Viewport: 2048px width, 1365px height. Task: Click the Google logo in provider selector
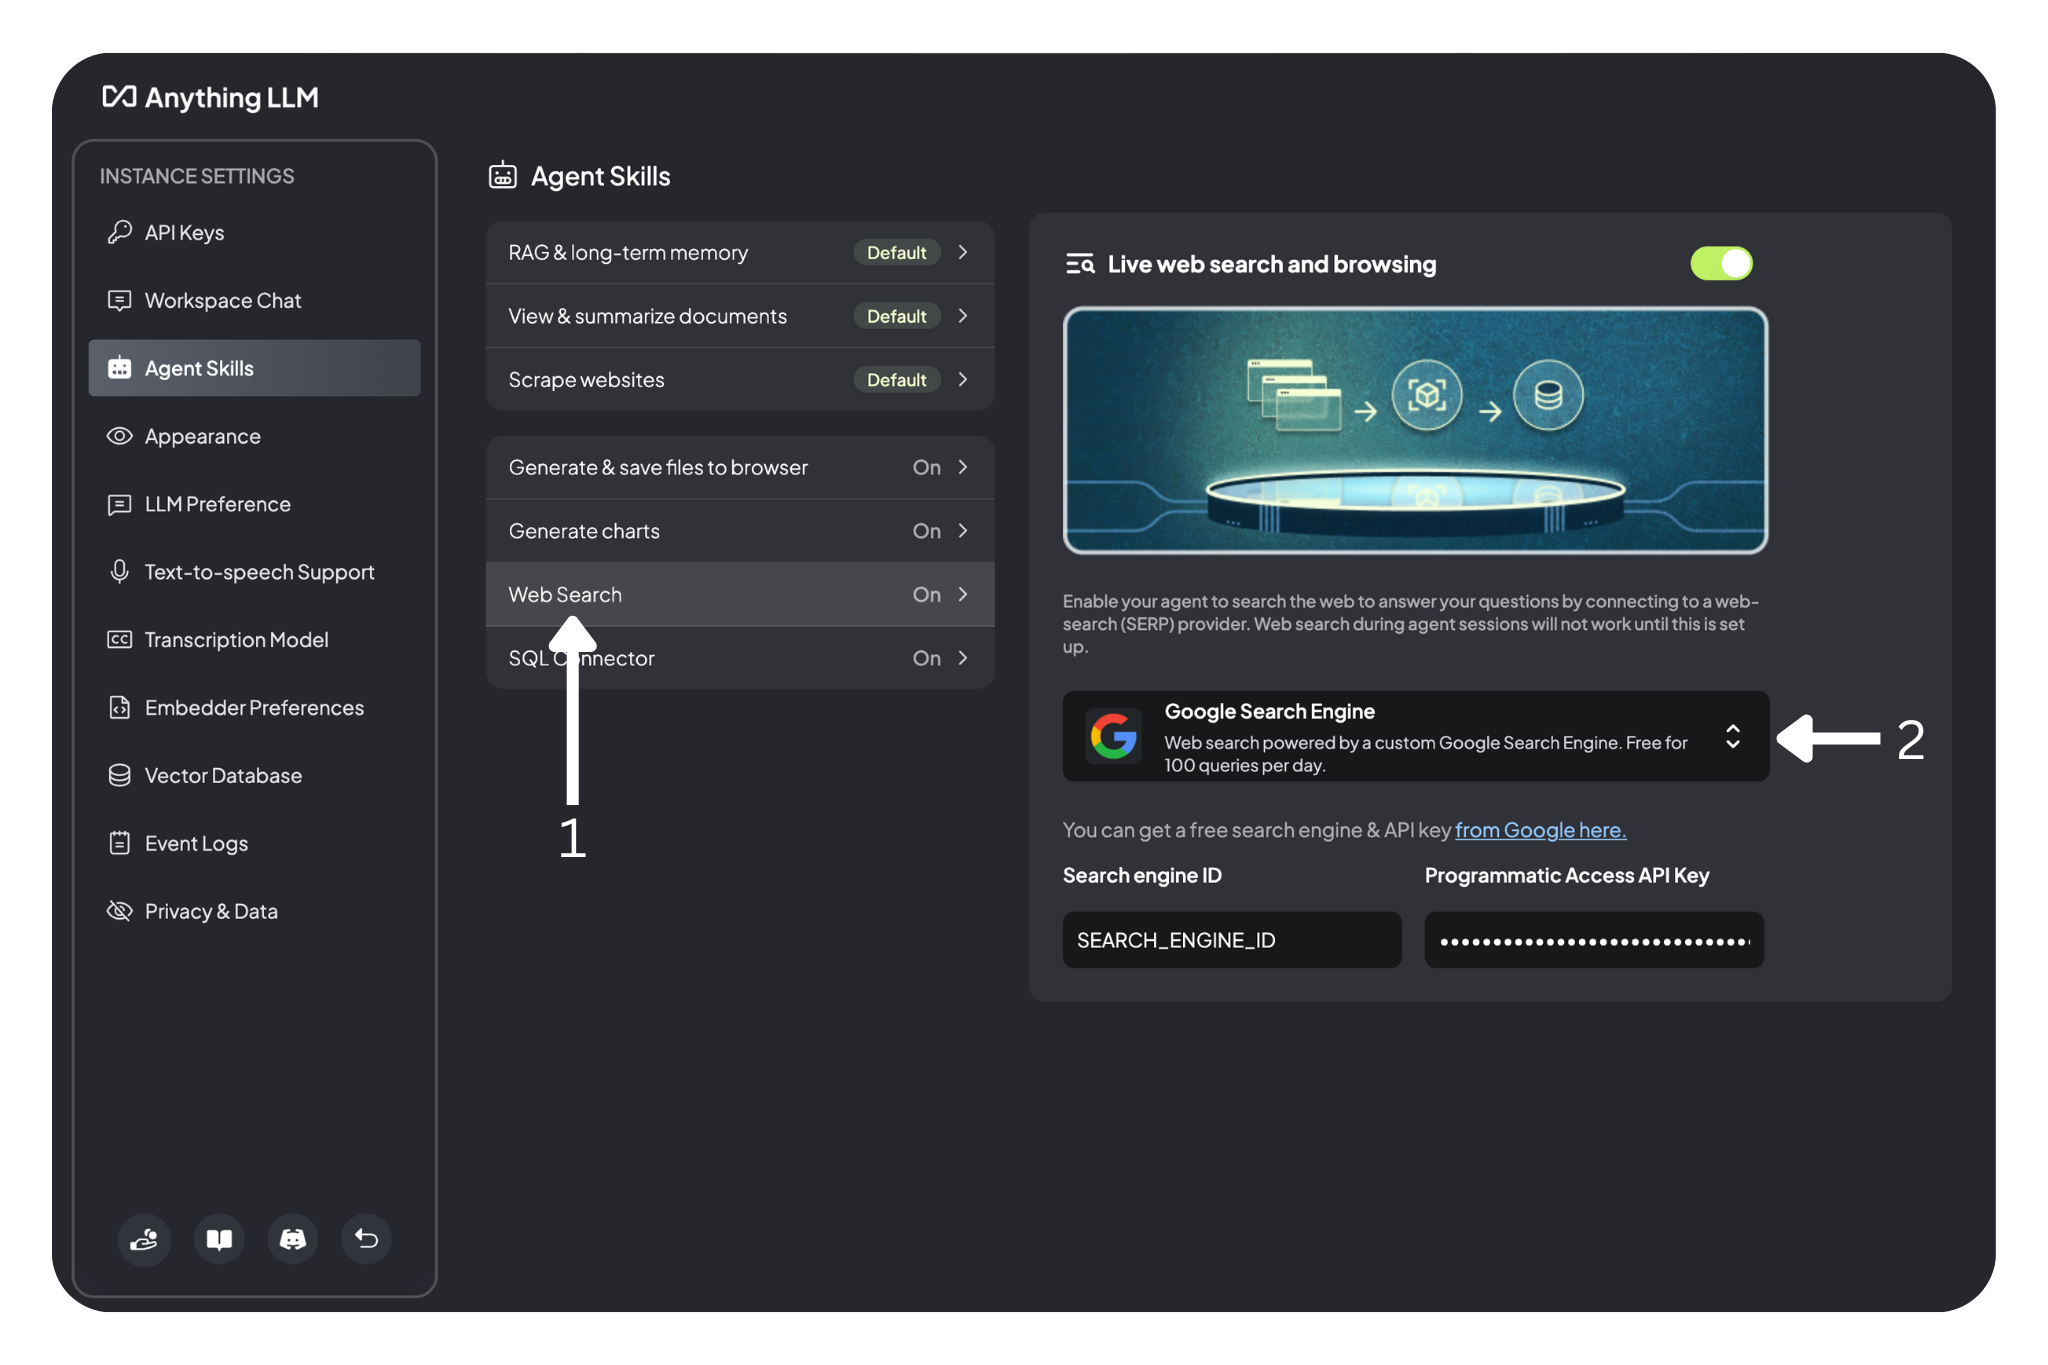[1114, 737]
